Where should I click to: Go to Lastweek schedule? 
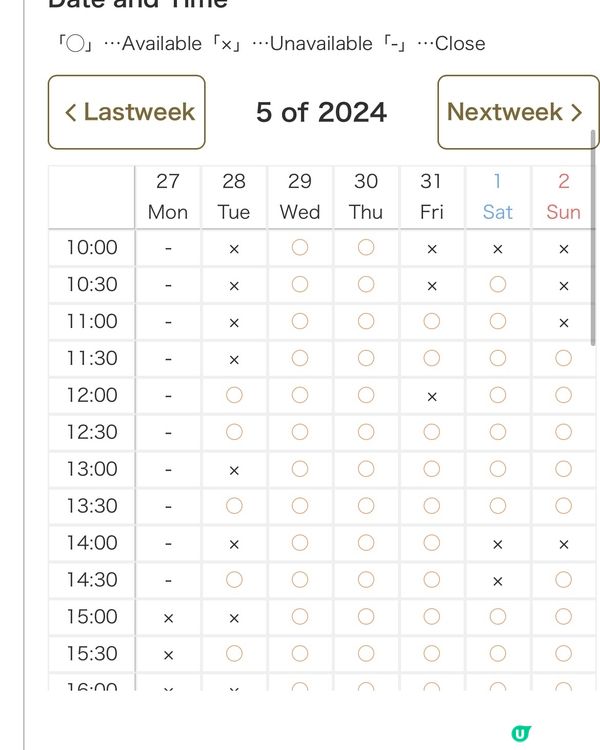coord(127,112)
